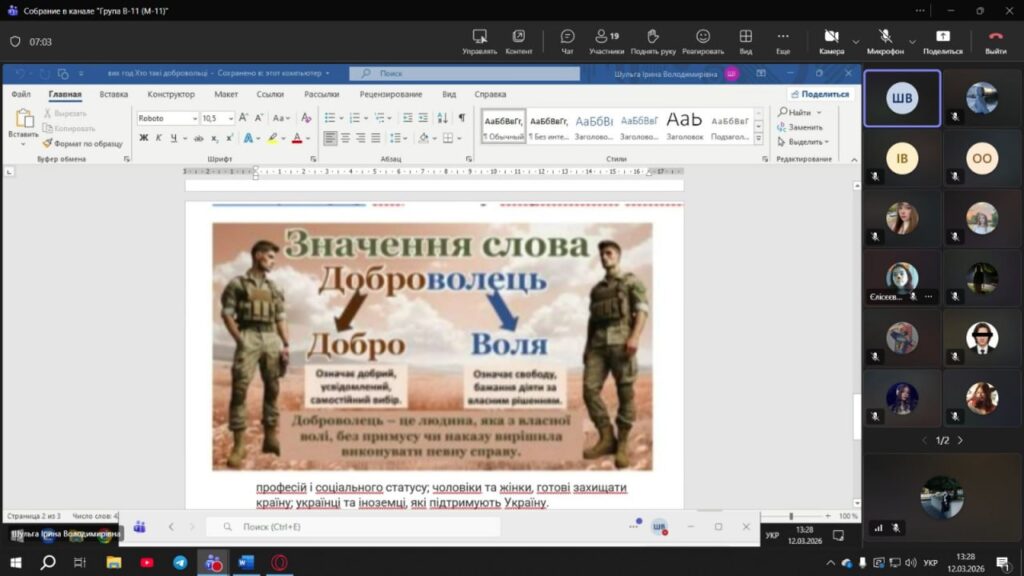This screenshot has height=576, width=1024.
Task: Open the Roboto font name dropdown
Action: [x=194, y=118]
